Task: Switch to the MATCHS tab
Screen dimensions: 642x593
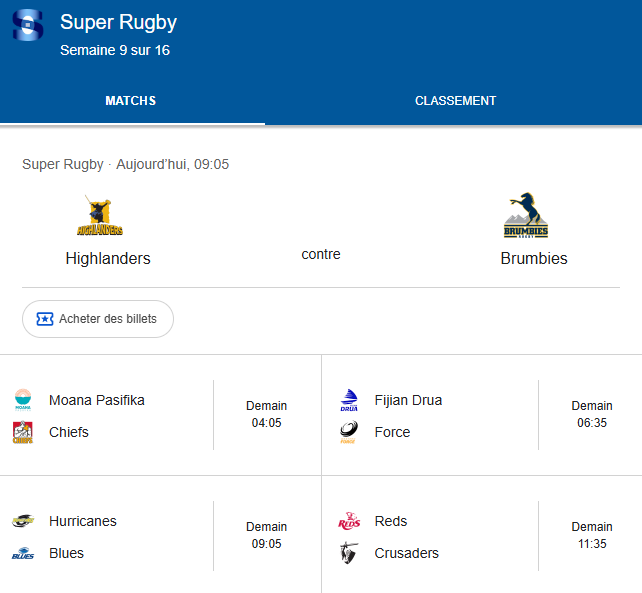Action: coord(131,101)
